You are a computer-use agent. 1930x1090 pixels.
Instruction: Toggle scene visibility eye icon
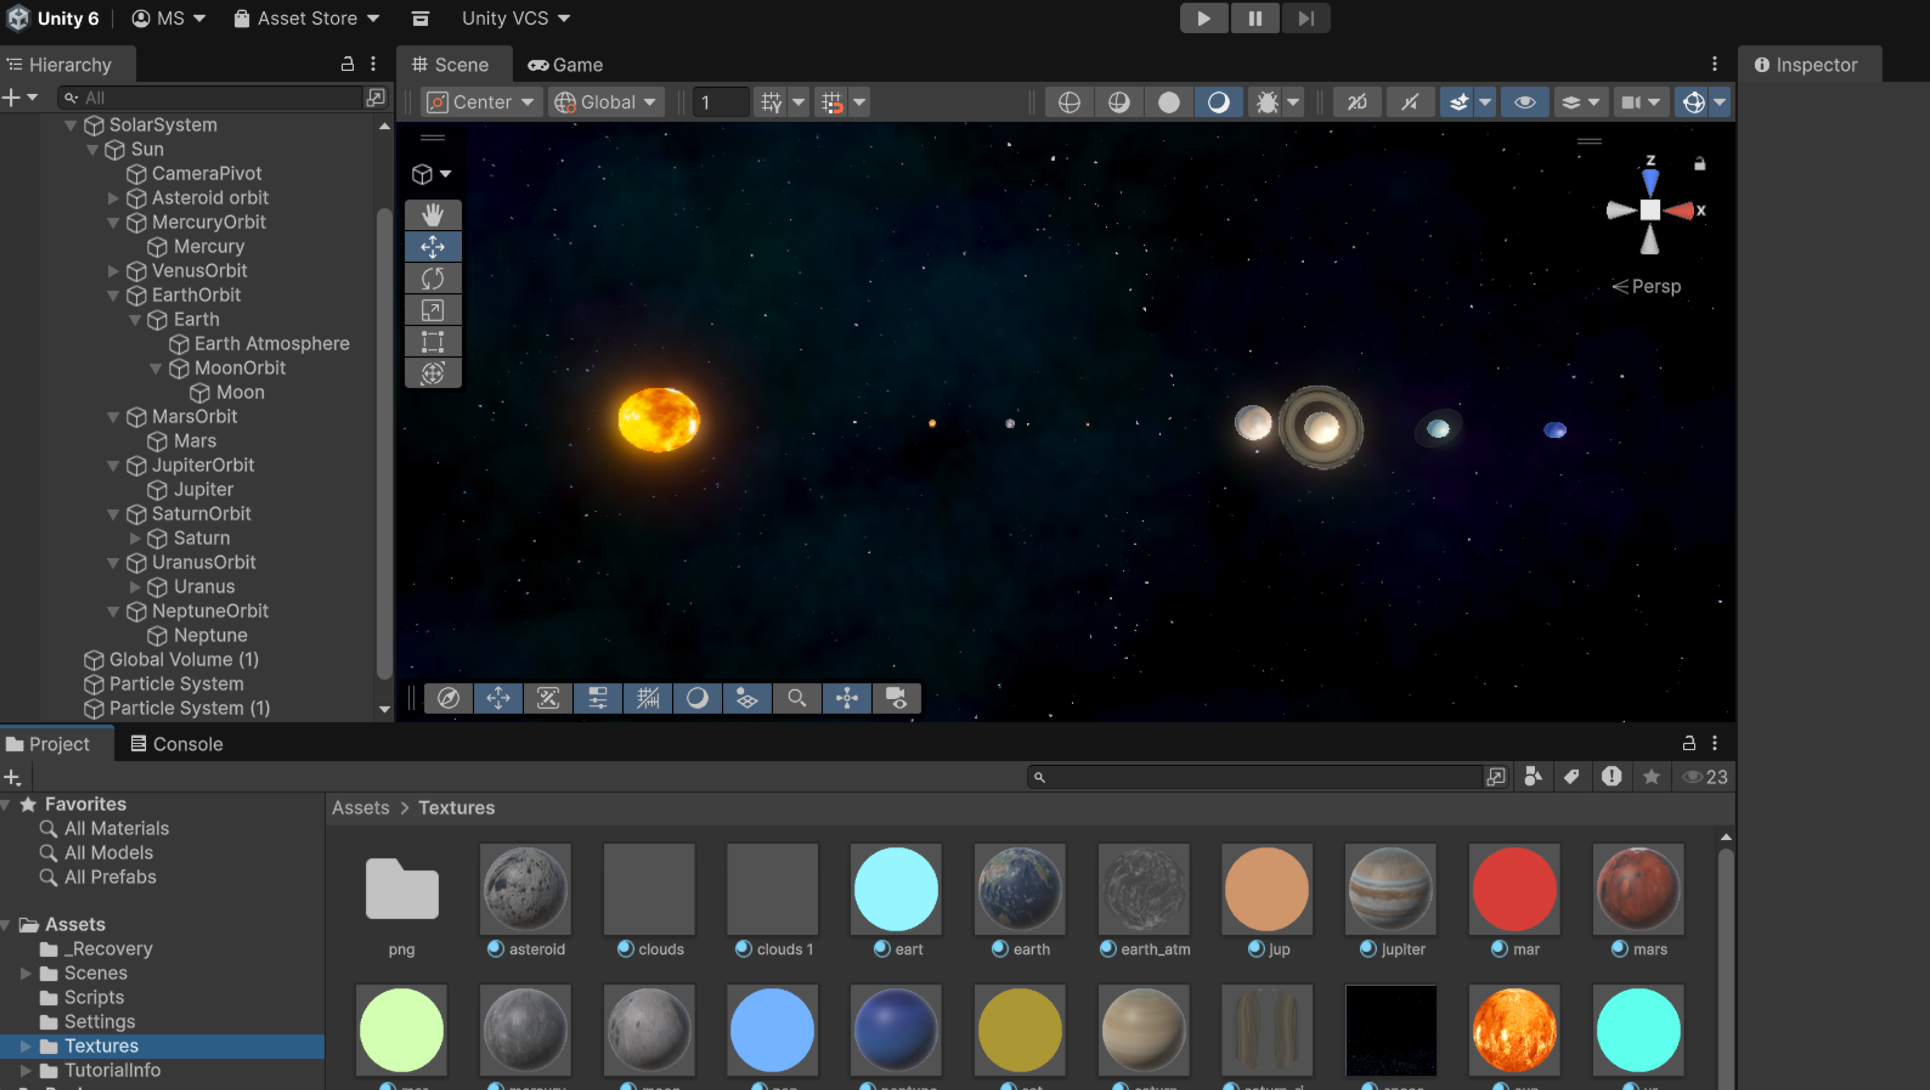[1524, 102]
